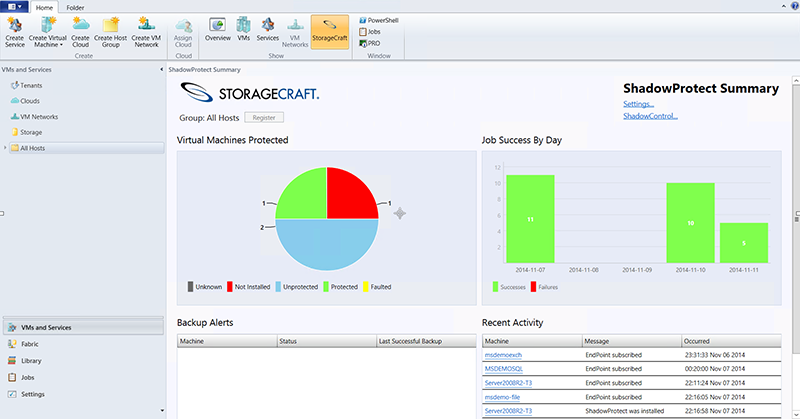Click the Failures legend swatch

tap(533, 287)
